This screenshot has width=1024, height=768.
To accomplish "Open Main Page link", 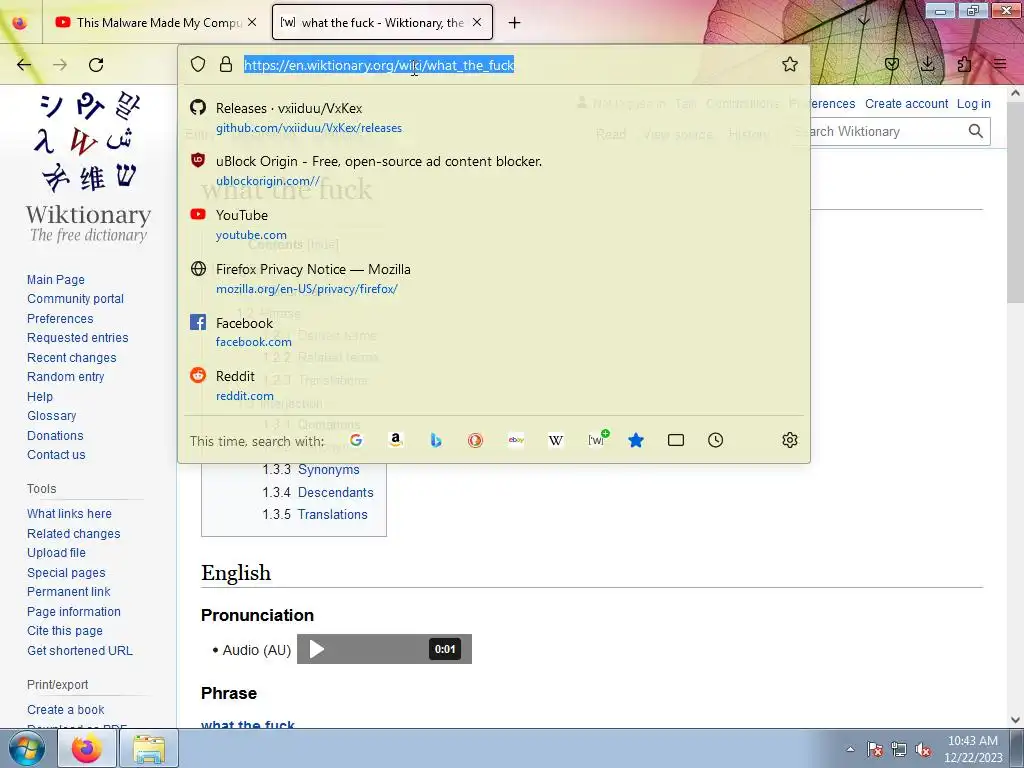I will 56,280.
